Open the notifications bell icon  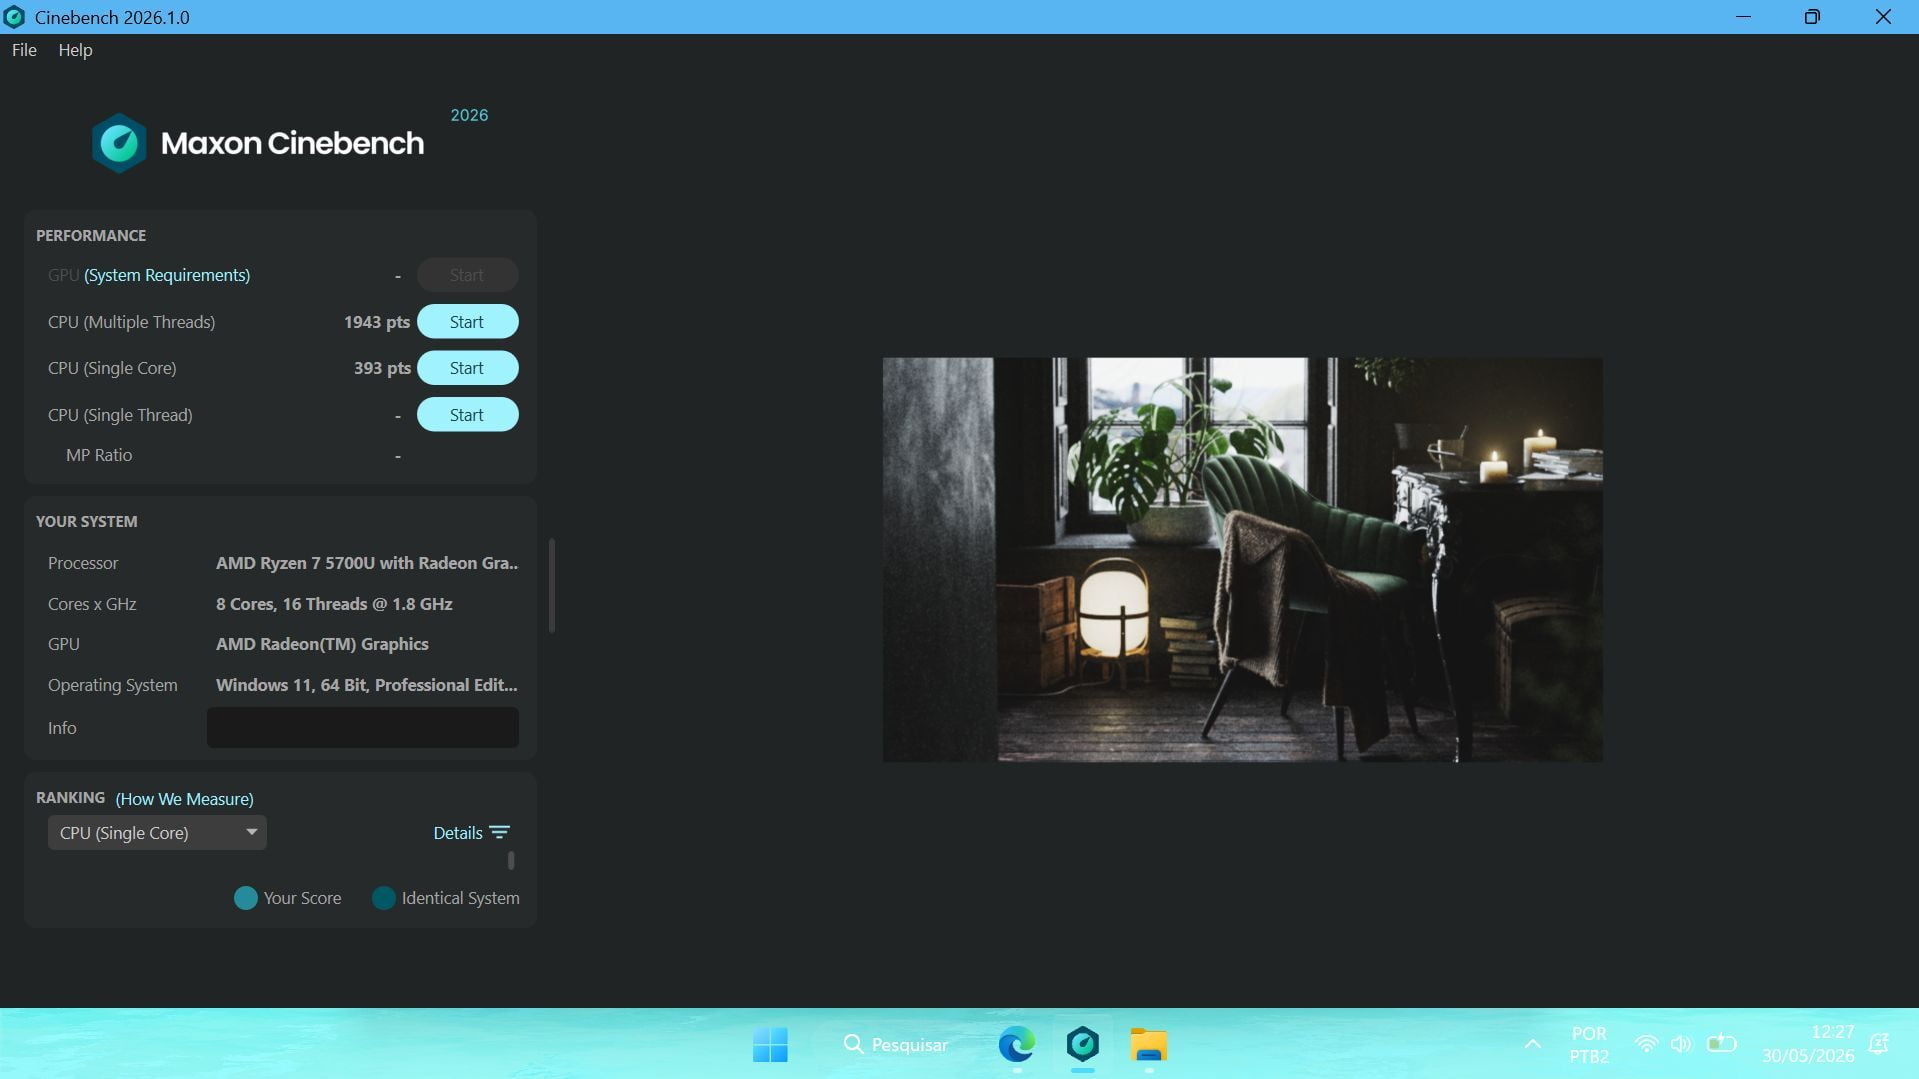coord(1878,1045)
